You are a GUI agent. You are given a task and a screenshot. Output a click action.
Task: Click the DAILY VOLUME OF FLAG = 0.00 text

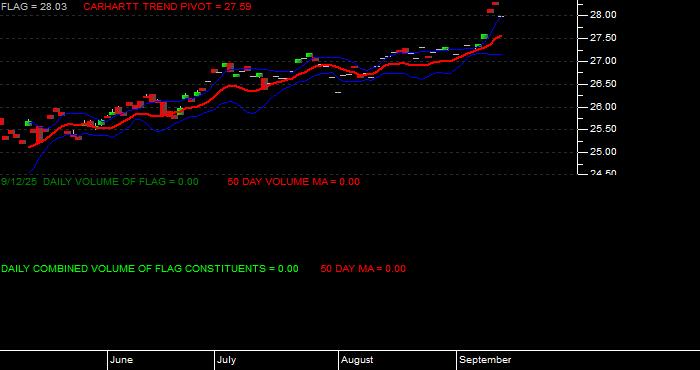pyautogui.click(x=121, y=182)
